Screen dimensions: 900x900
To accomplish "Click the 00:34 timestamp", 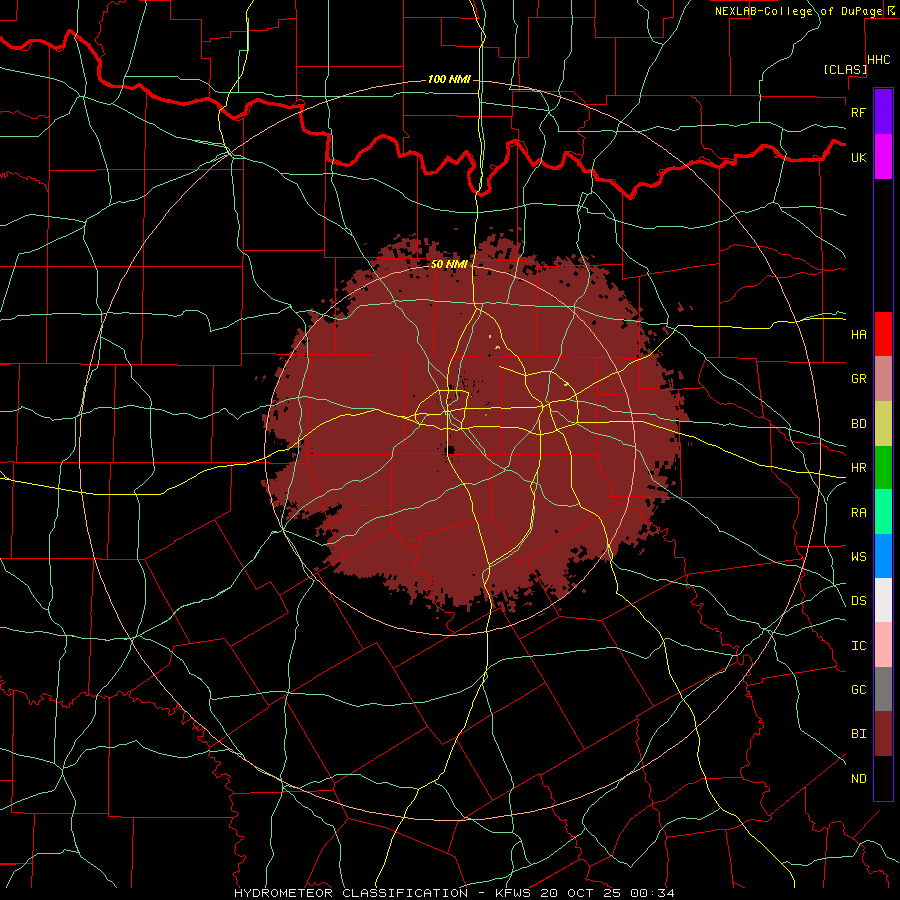I will 653,893.
